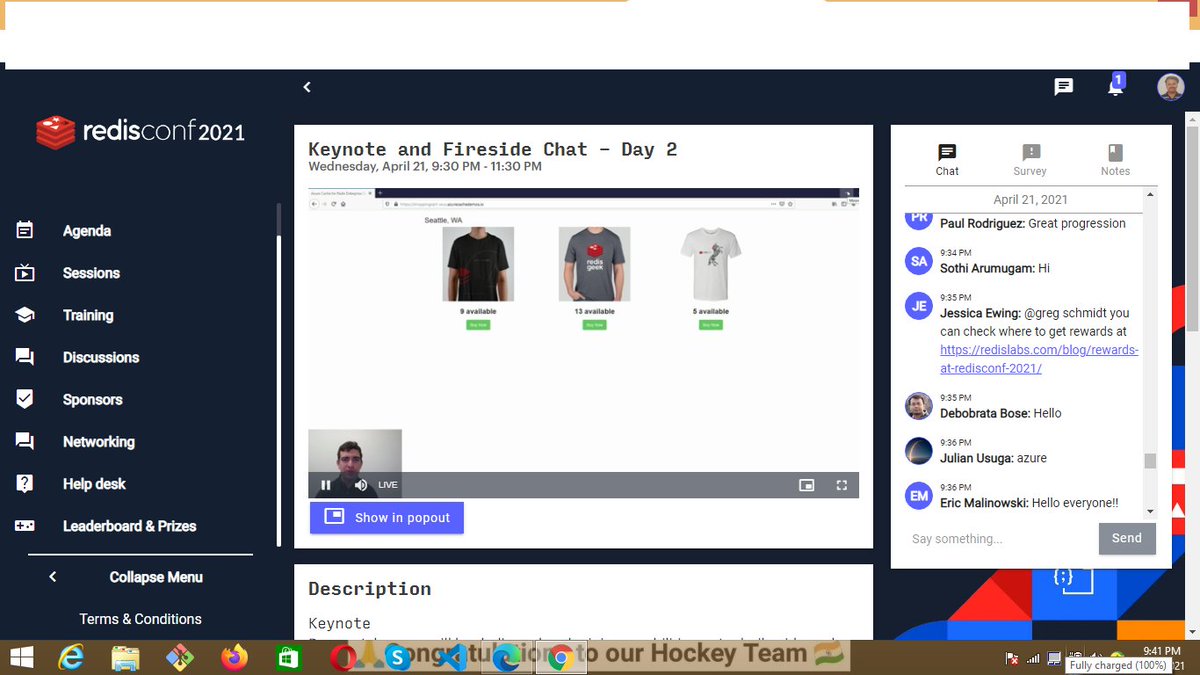Collapse the side menu
This screenshot has width=1200, height=675.
[x=126, y=577]
